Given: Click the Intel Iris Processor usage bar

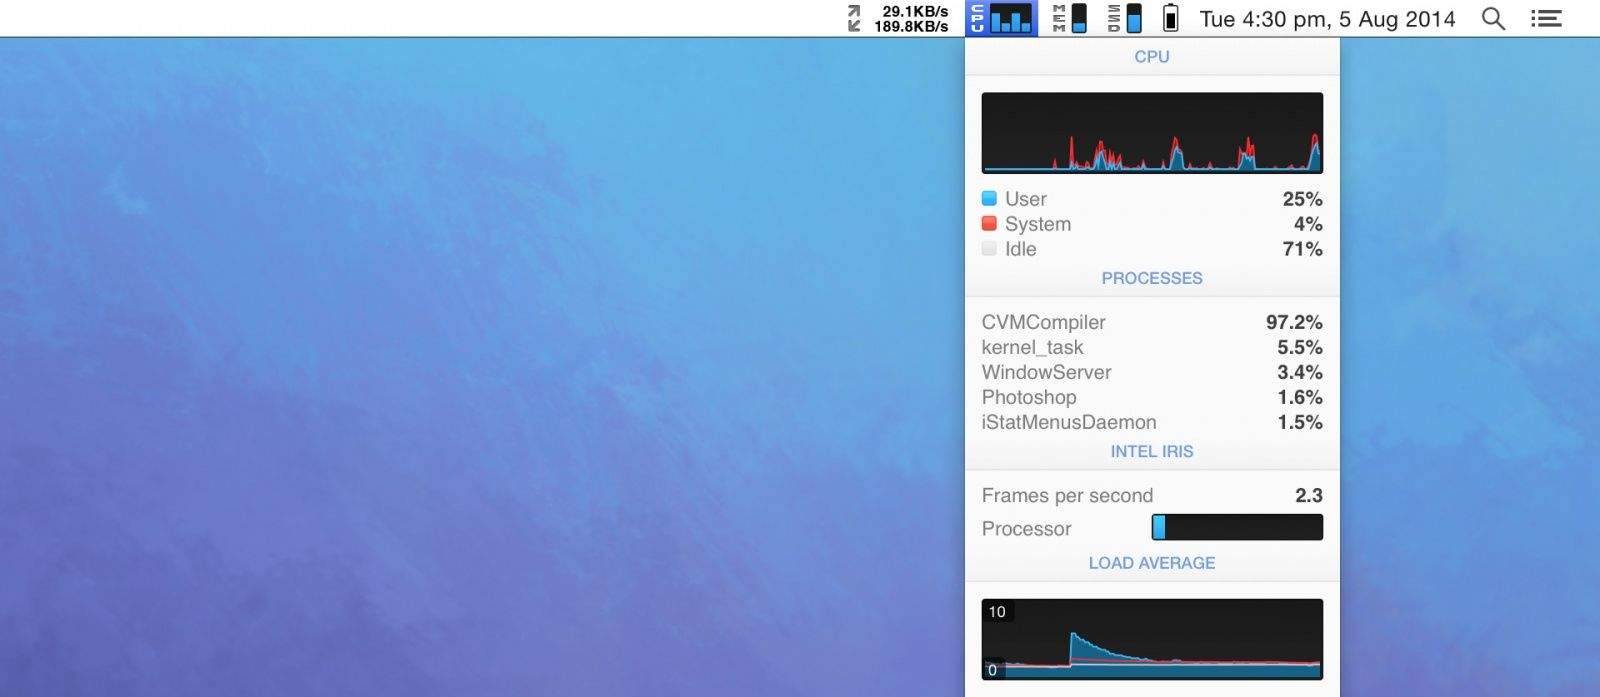Looking at the screenshot, I should (x=1237, y=527).
